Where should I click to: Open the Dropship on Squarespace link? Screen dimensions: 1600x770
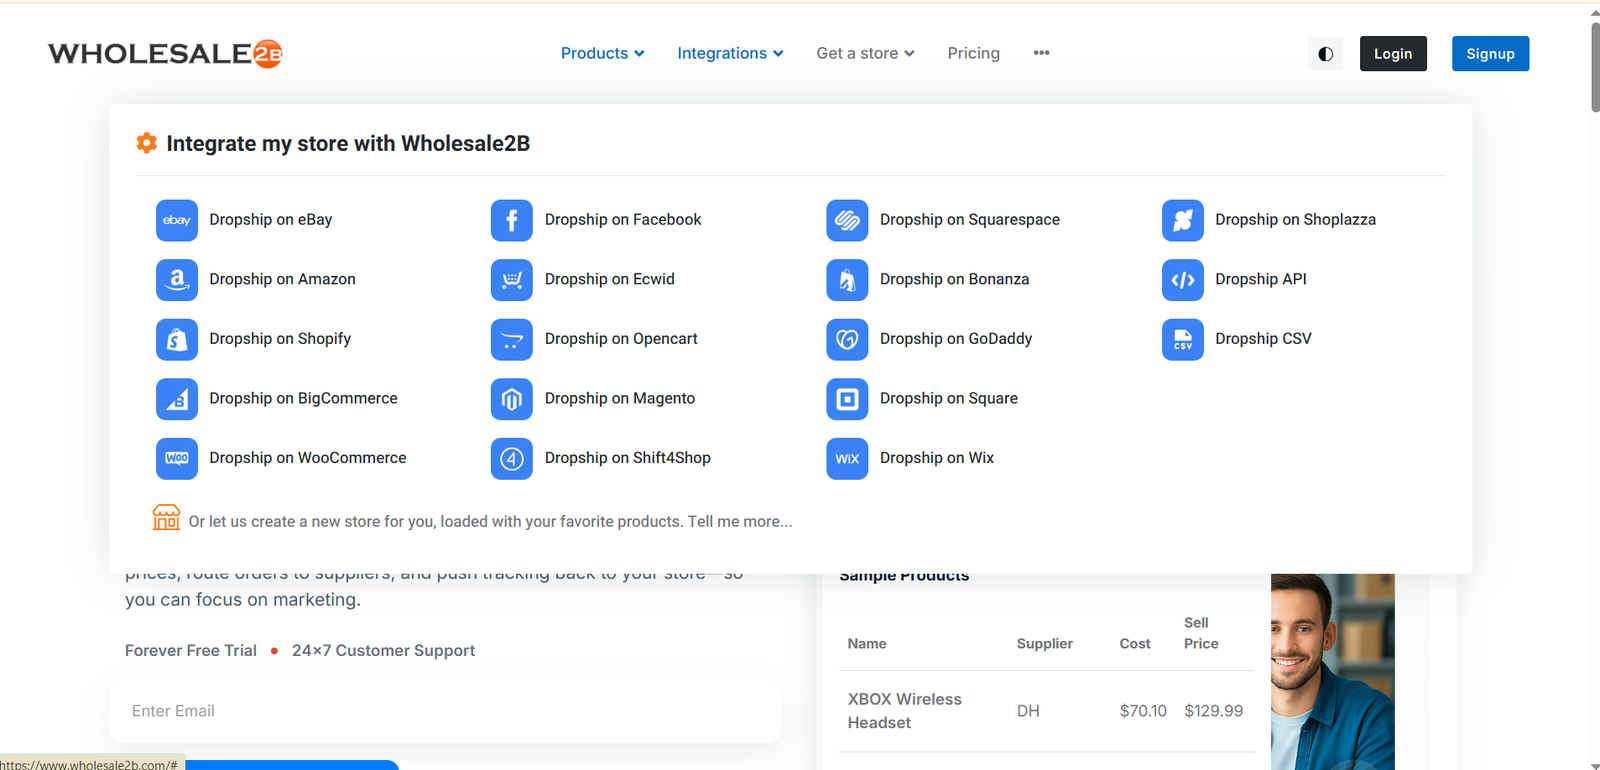969,220
